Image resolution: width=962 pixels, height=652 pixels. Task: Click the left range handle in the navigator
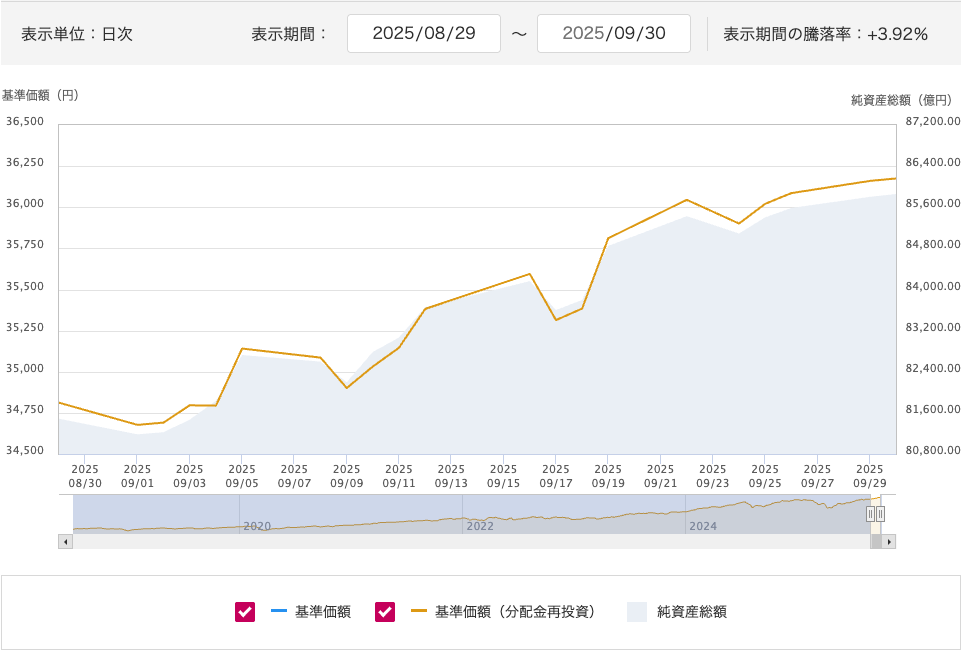[x=870, y=514]
